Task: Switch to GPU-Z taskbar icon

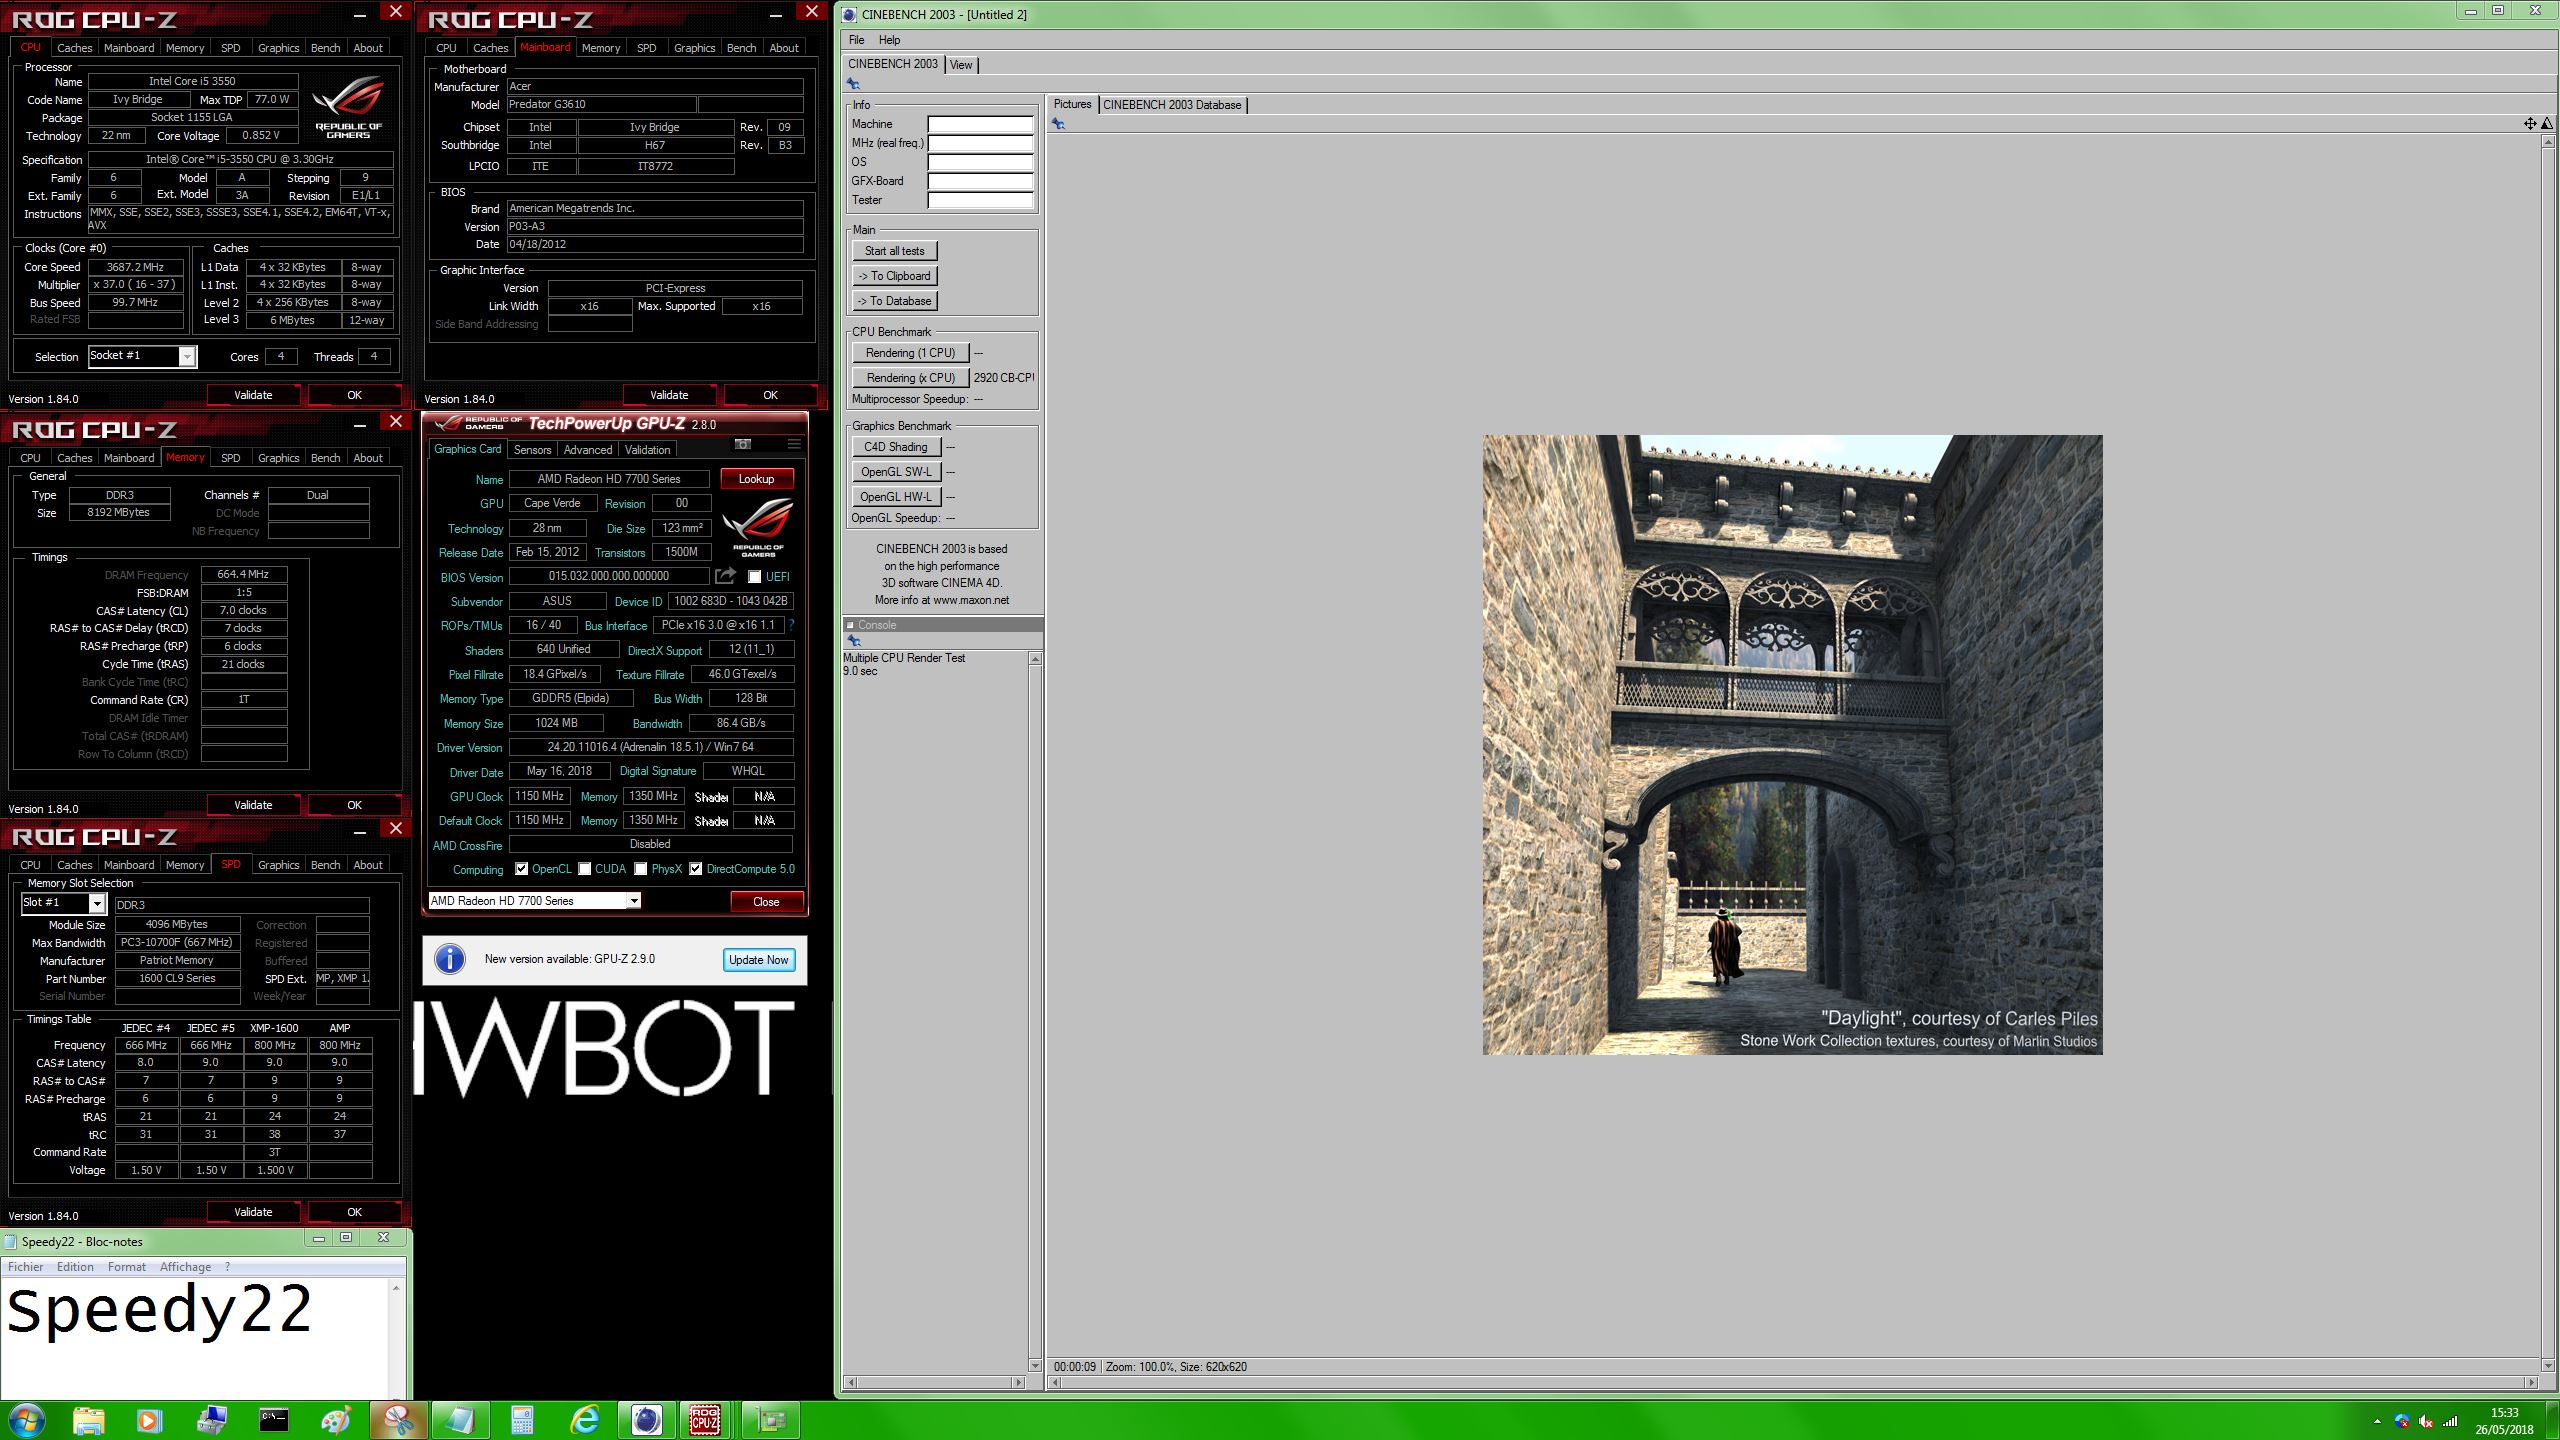Action: point(771,1420)
